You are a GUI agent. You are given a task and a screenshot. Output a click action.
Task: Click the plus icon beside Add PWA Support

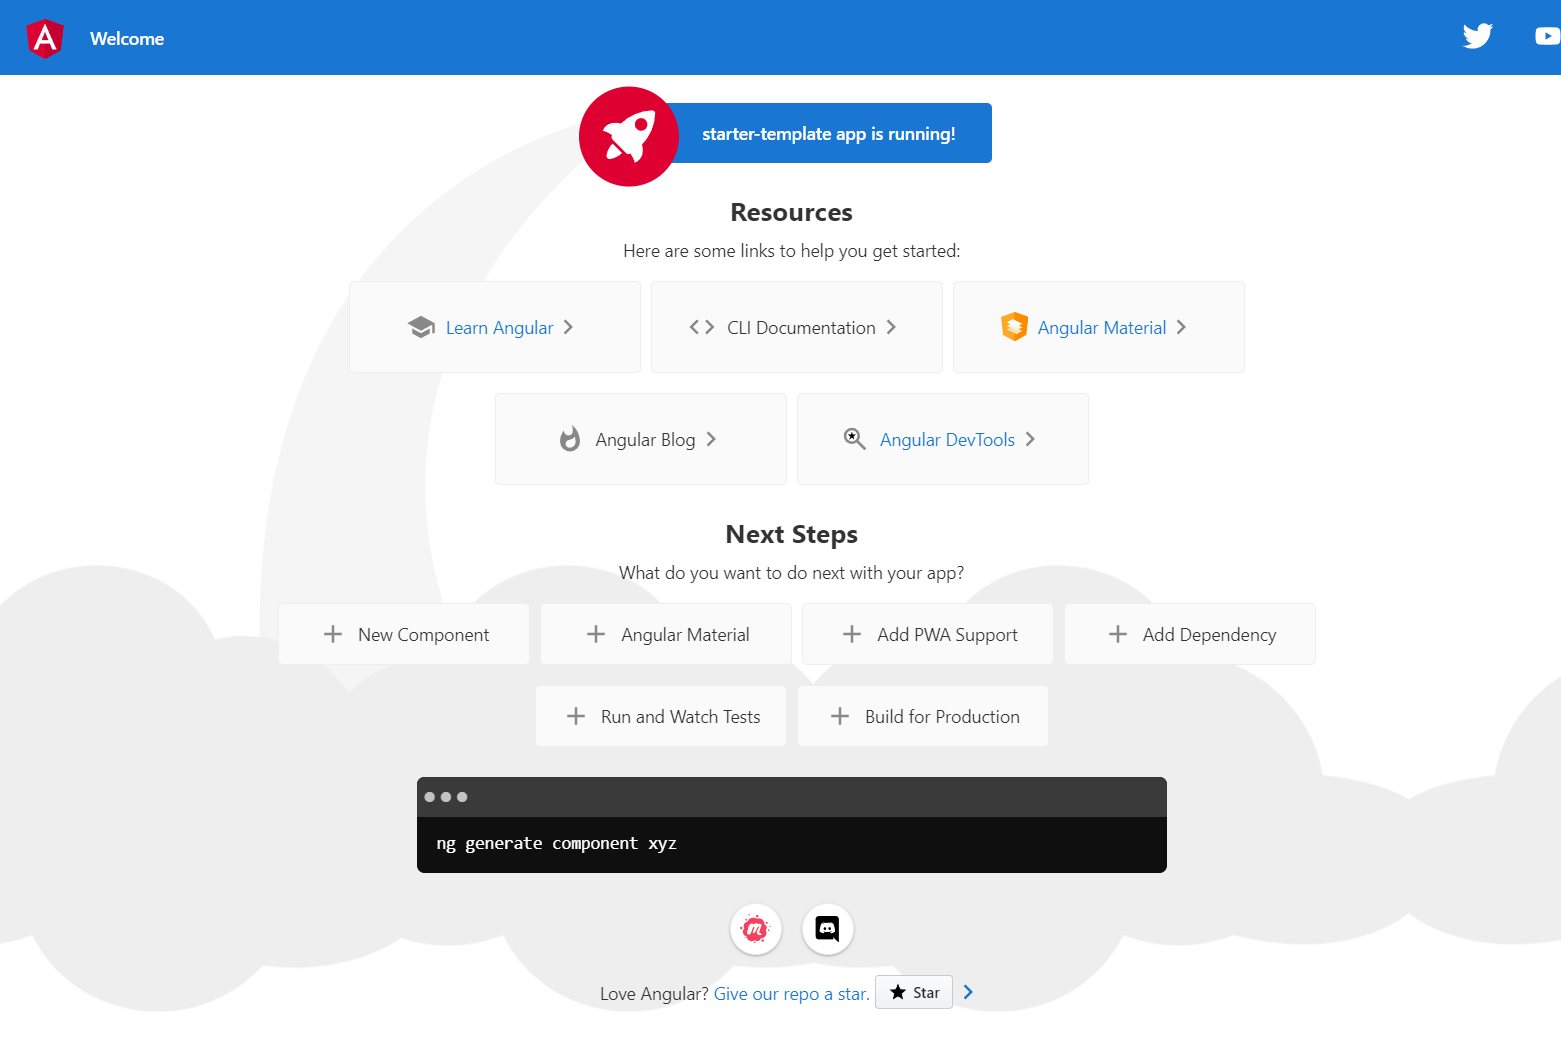[852, 634]
